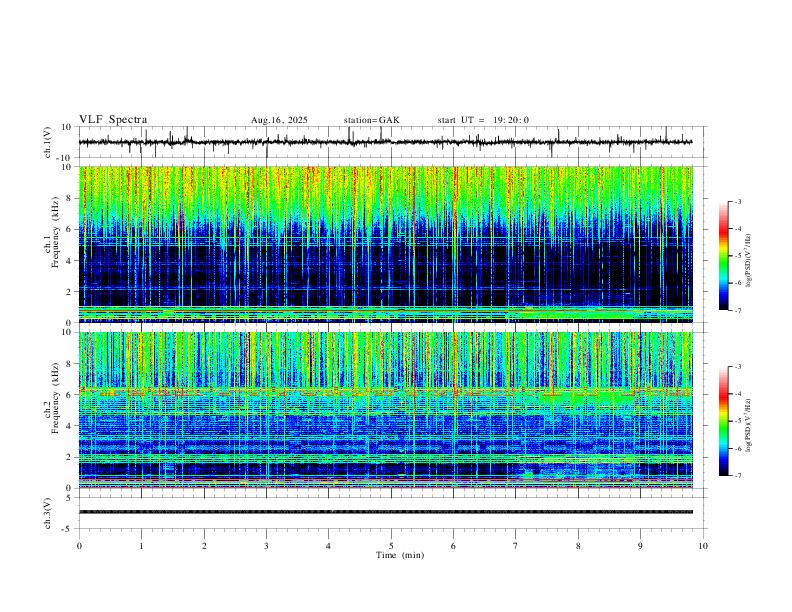Click the ch.3 black waveform band
The image size is (792, 612).
(385, 512)
